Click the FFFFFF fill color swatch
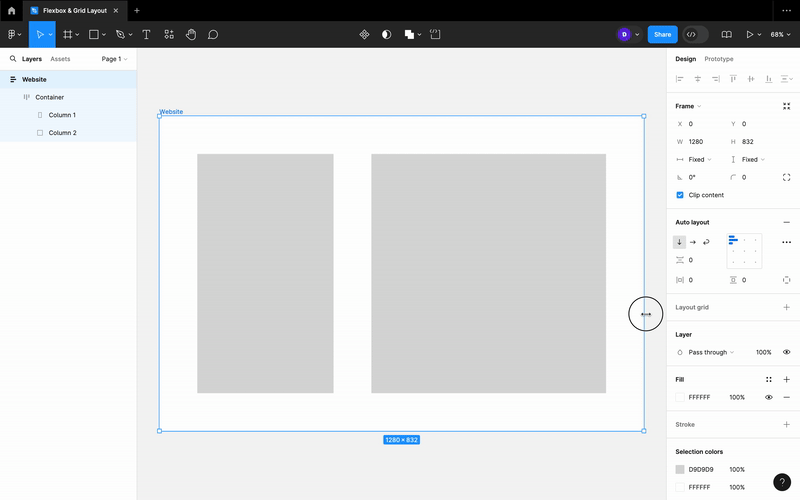Image resolution: width=800 pixels, height=500 pixels. (680, 397)
